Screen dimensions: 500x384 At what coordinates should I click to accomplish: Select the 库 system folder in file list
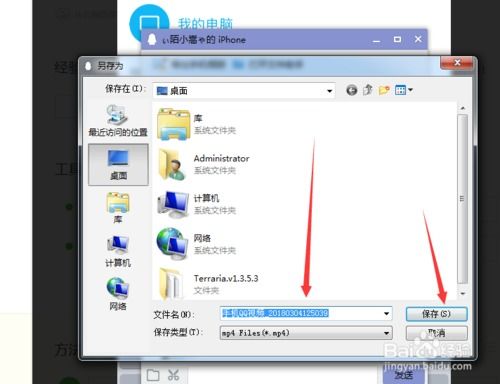pyautogui.click(x=197, y=124)
